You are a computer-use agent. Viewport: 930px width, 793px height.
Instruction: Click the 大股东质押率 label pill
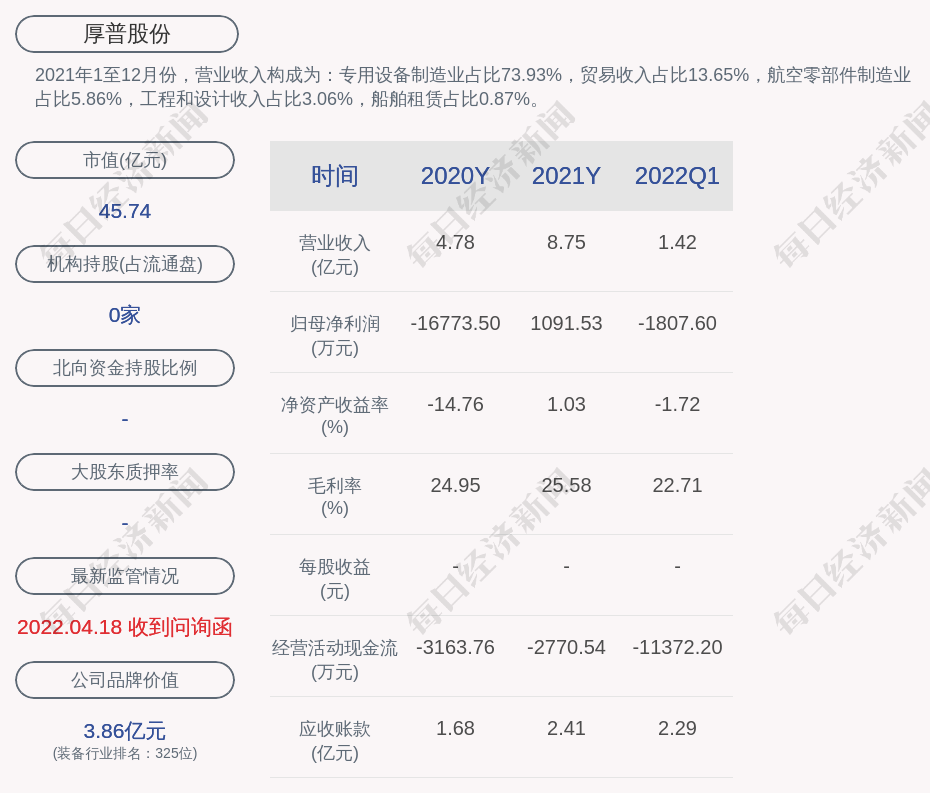click(125, 472)
